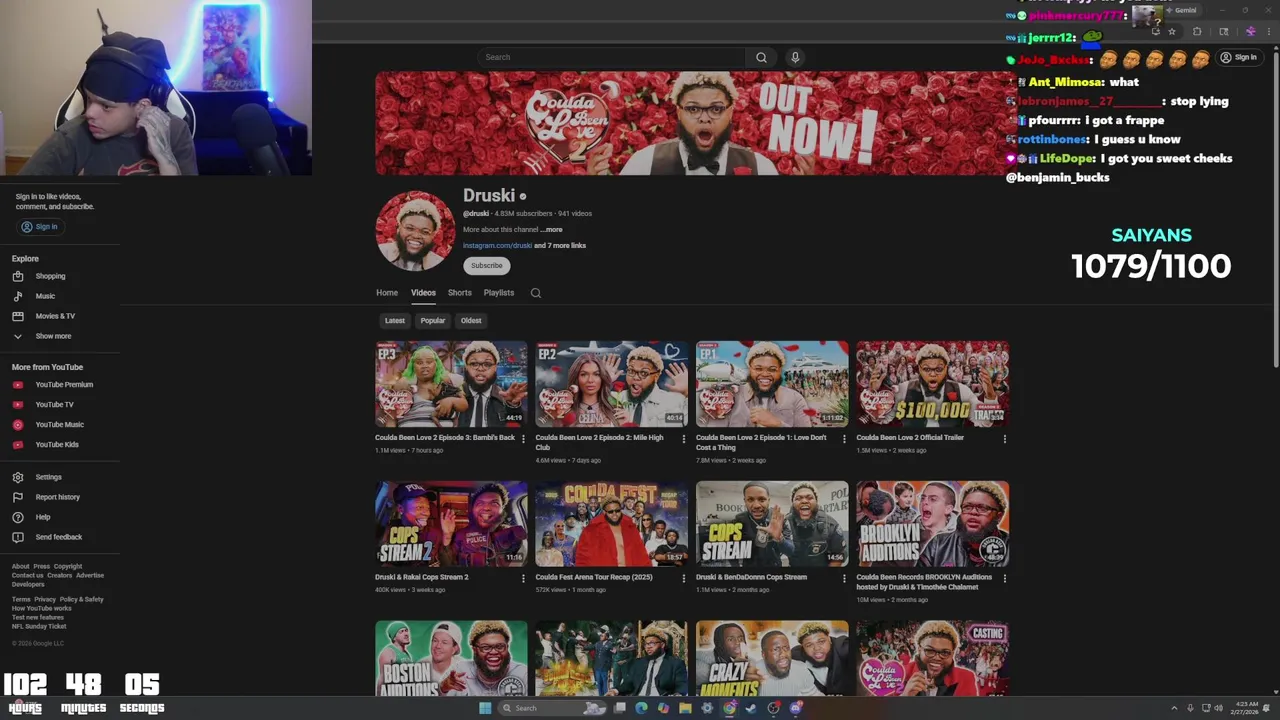Open YouTube Kids from sidebar
1280x720 pixels.
click(57, 444)
